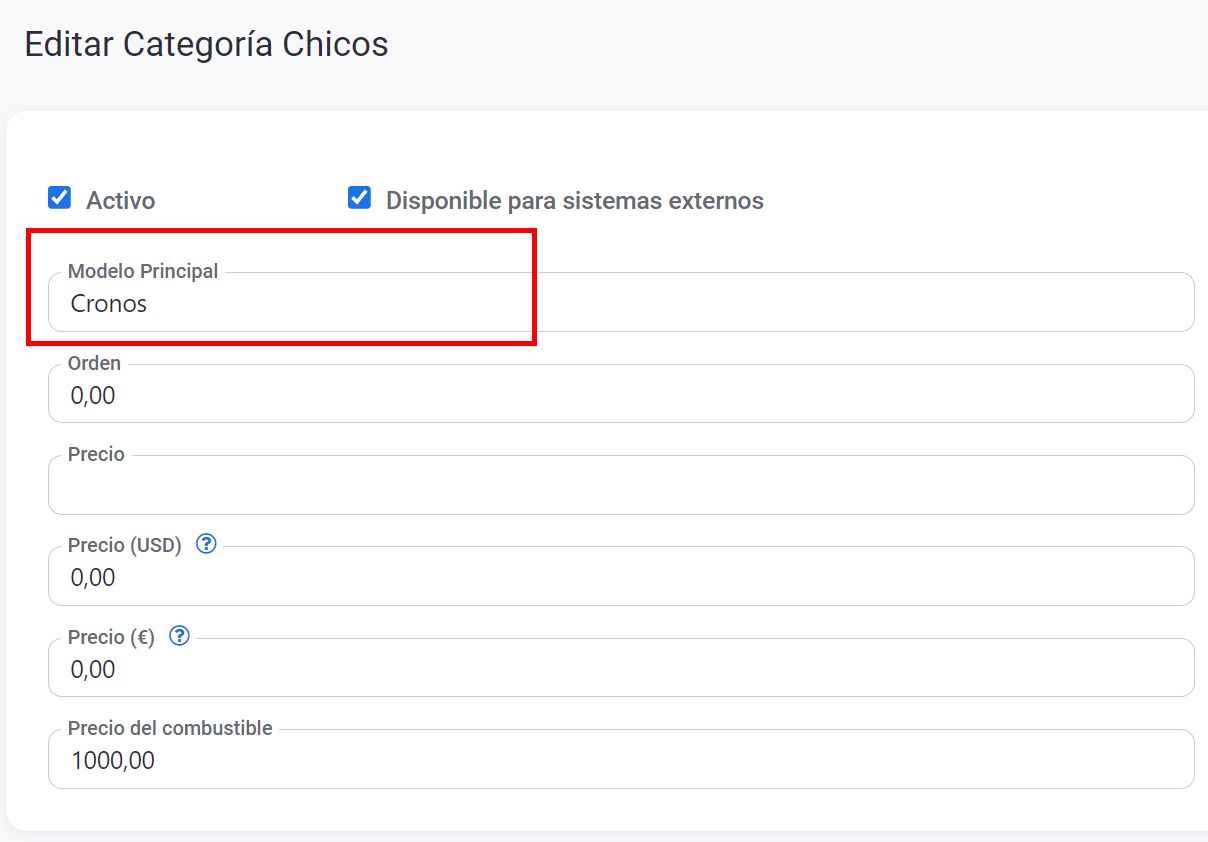Viewport: 1208px width, 842px height.
Task: Click the "Precio (€)" caption text
Action: 111,637
